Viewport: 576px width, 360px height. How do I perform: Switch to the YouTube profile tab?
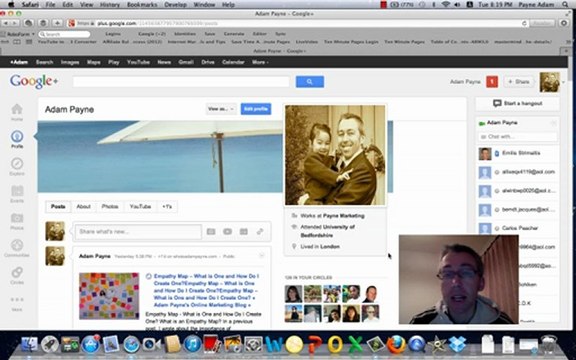coord(140,206)
